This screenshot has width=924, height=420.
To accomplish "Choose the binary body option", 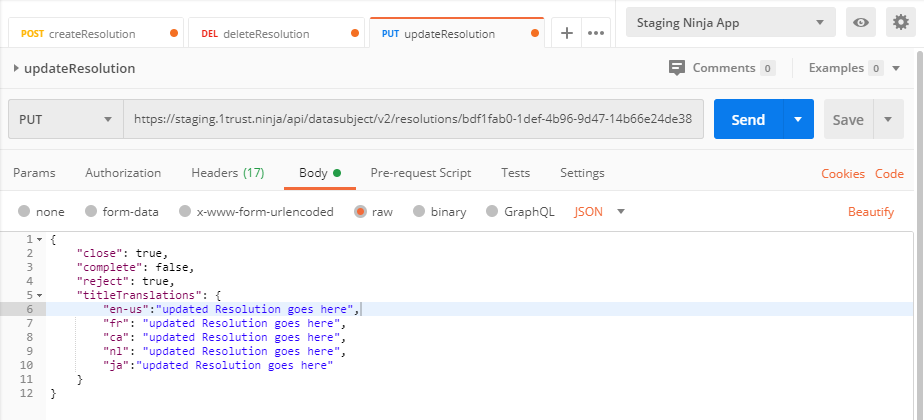I will pos(420,212).
